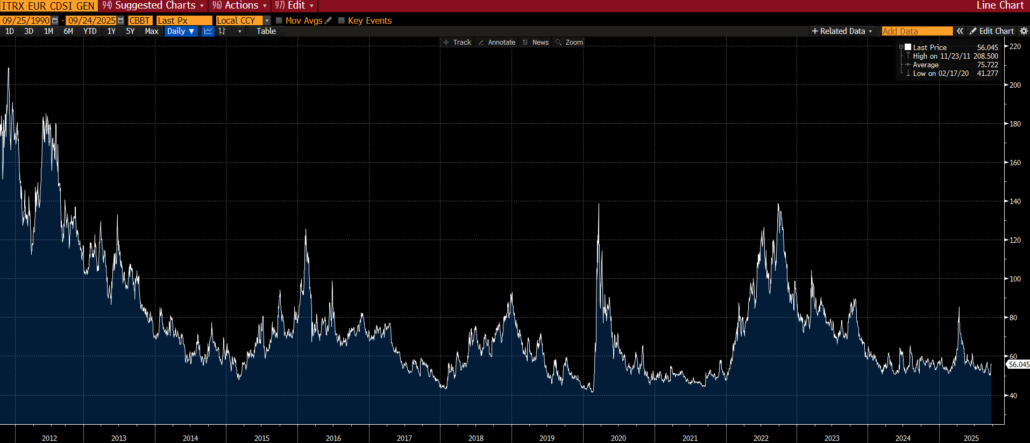This screenshot has width=1030, height=443.
Task: Set range to 5Y
Action: (x=131, y=31)
